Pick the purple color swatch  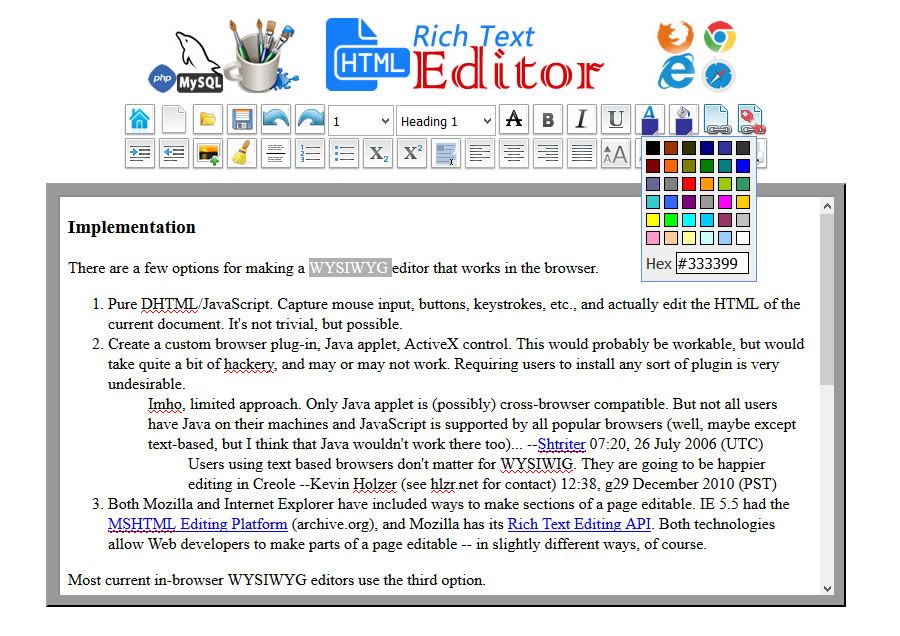[689, 201]
